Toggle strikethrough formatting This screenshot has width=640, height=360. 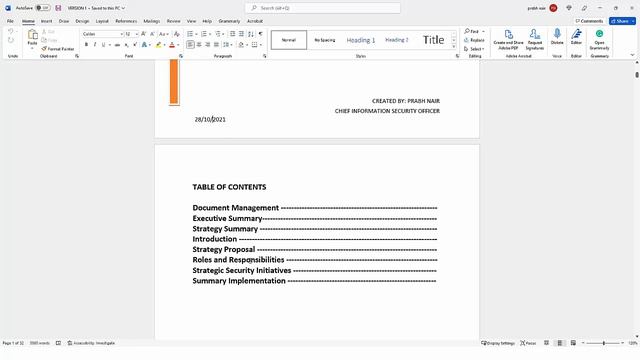[117, 45]
